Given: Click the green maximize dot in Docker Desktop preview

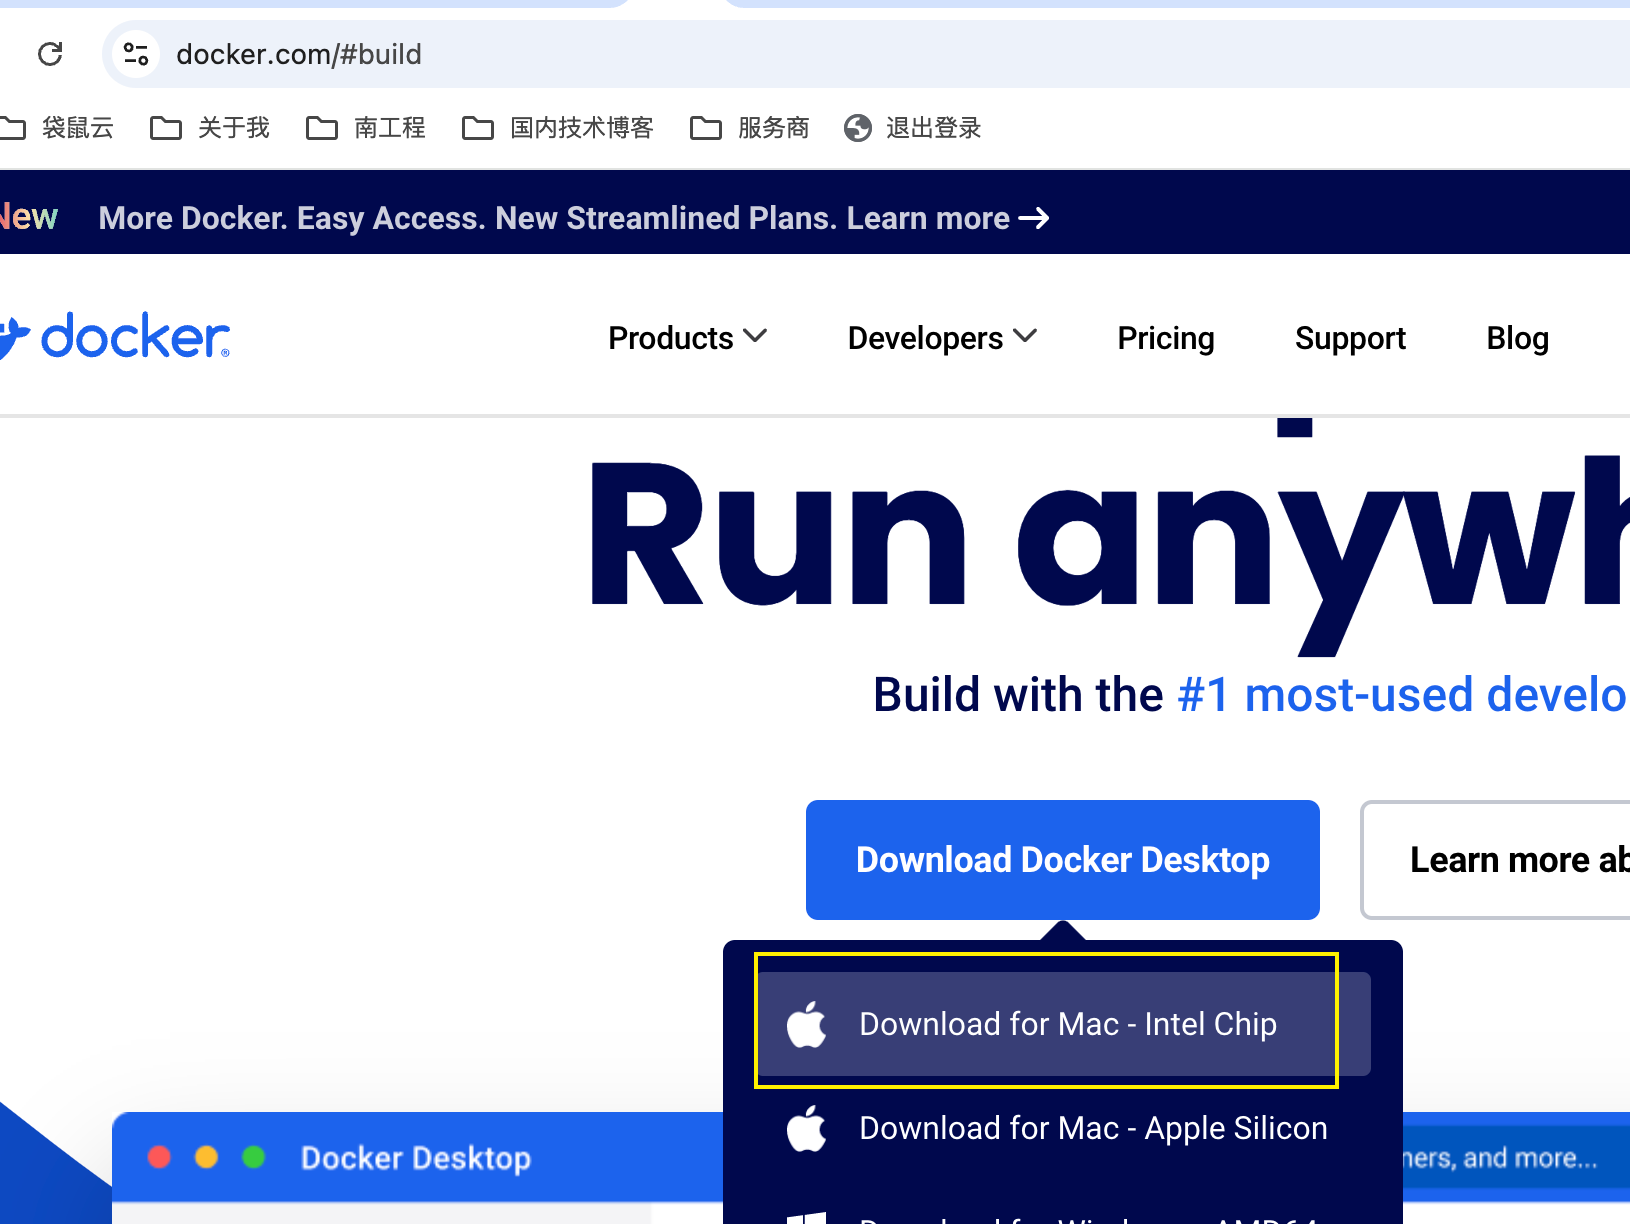Looking at the screenshot, I should point(254,1157).
